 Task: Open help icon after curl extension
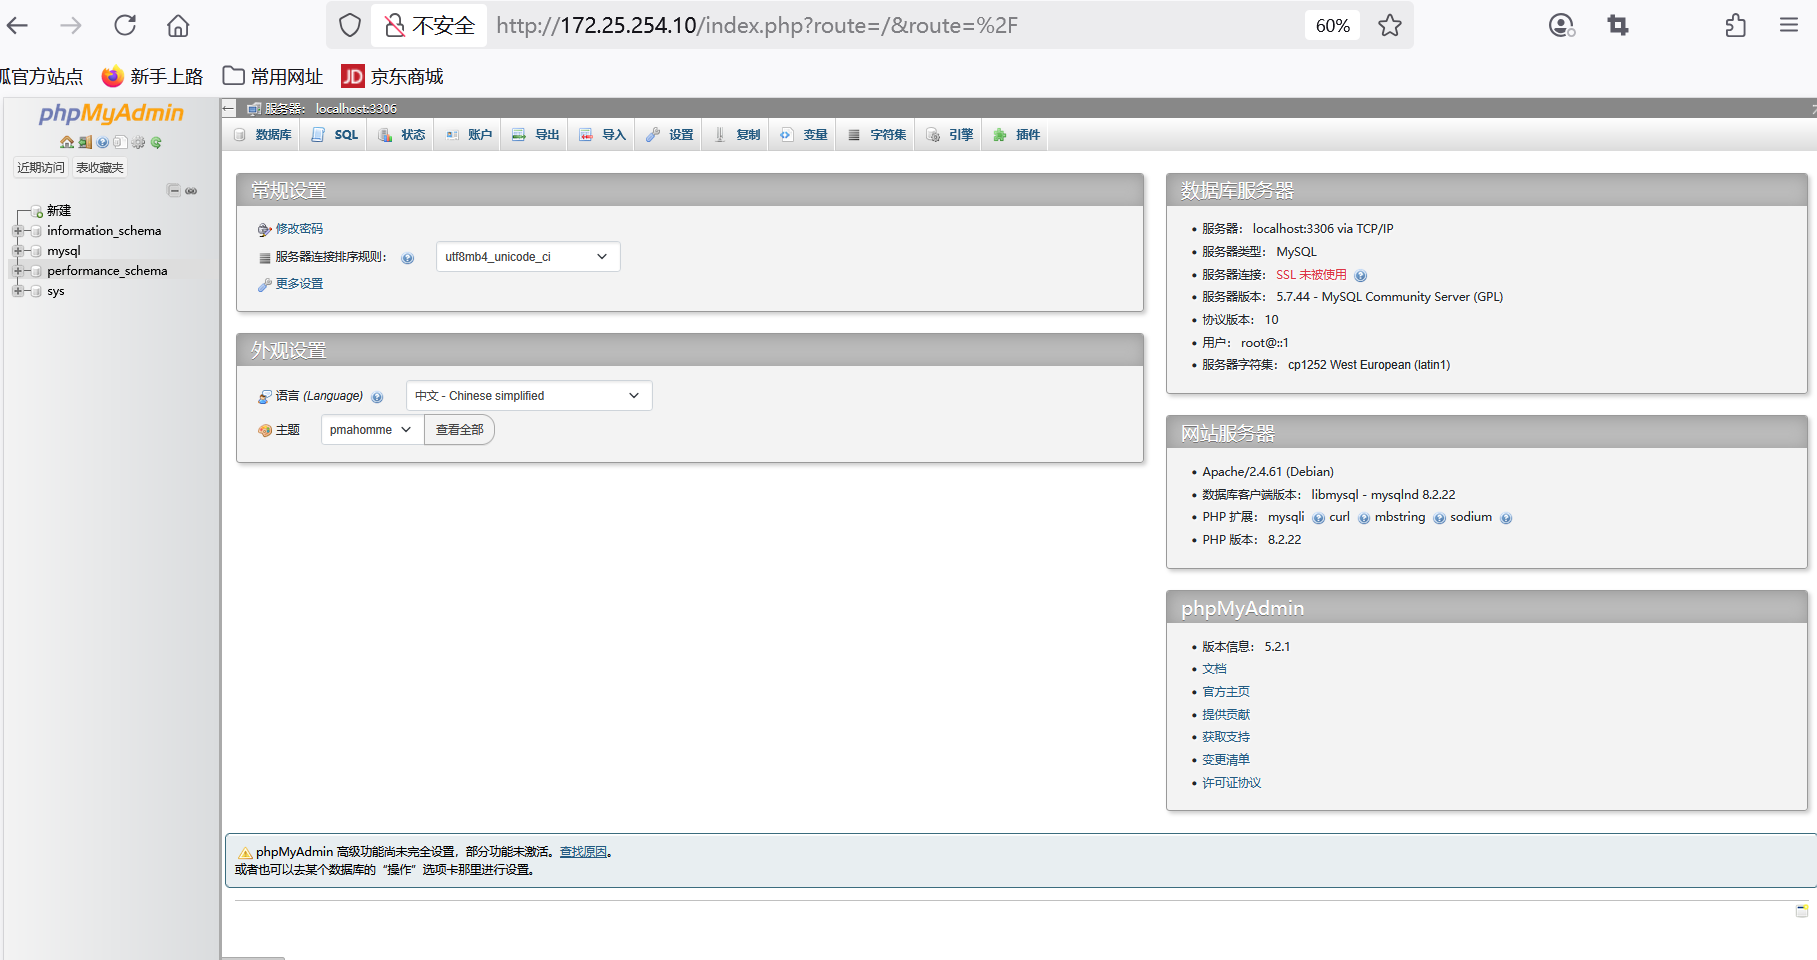pyautogui.click(x=1364, y=518)
